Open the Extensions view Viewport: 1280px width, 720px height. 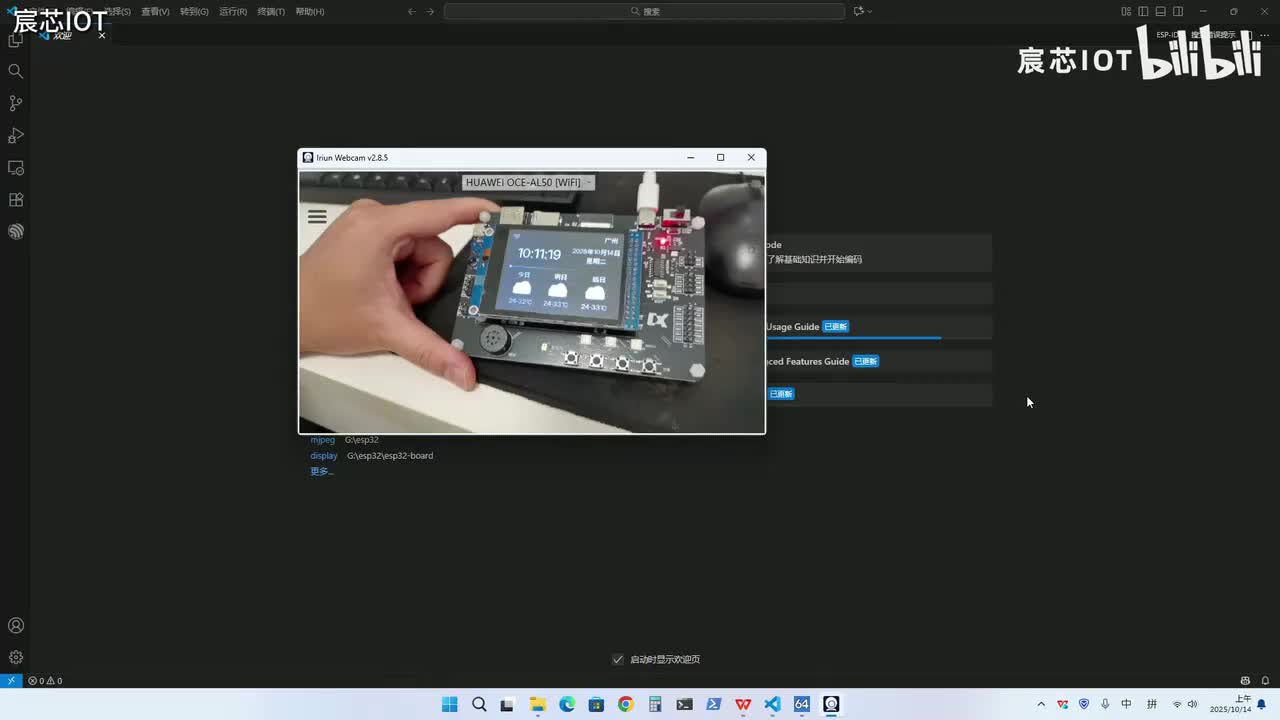click(16, 199)
